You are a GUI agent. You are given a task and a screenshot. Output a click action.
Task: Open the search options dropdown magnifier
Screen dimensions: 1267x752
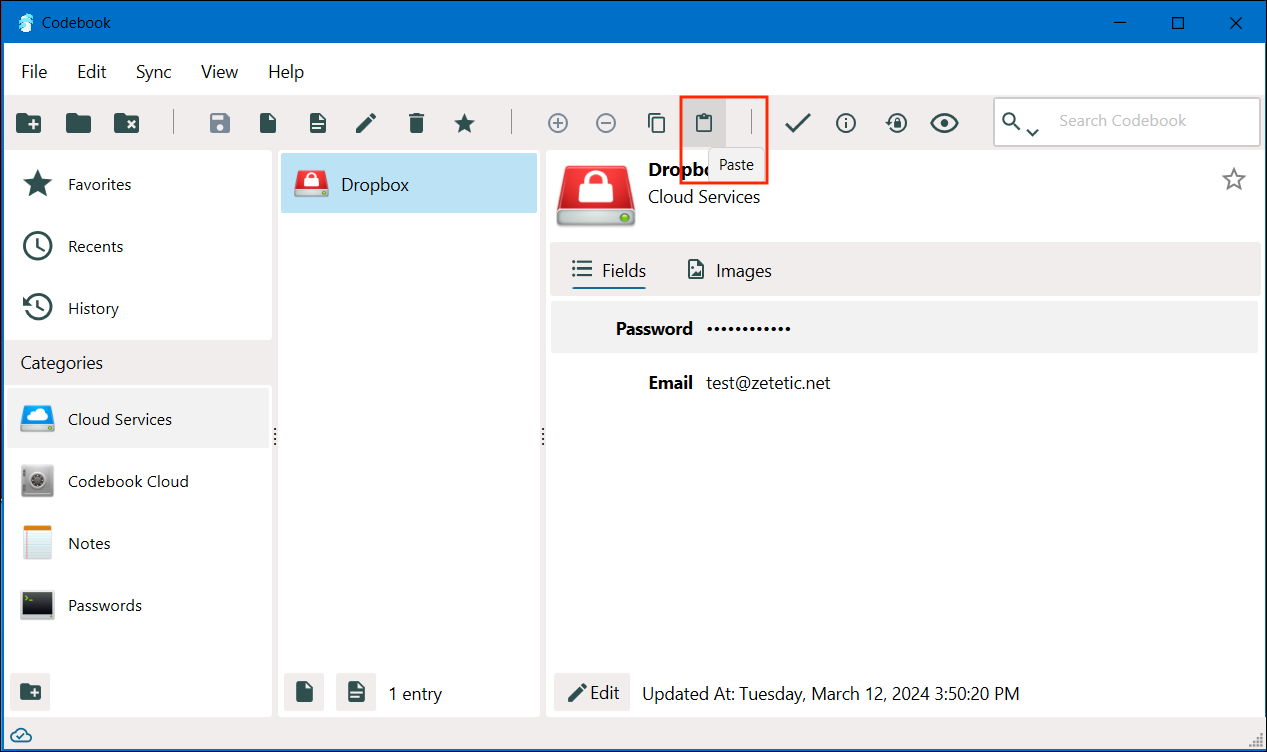point(1020,123)
